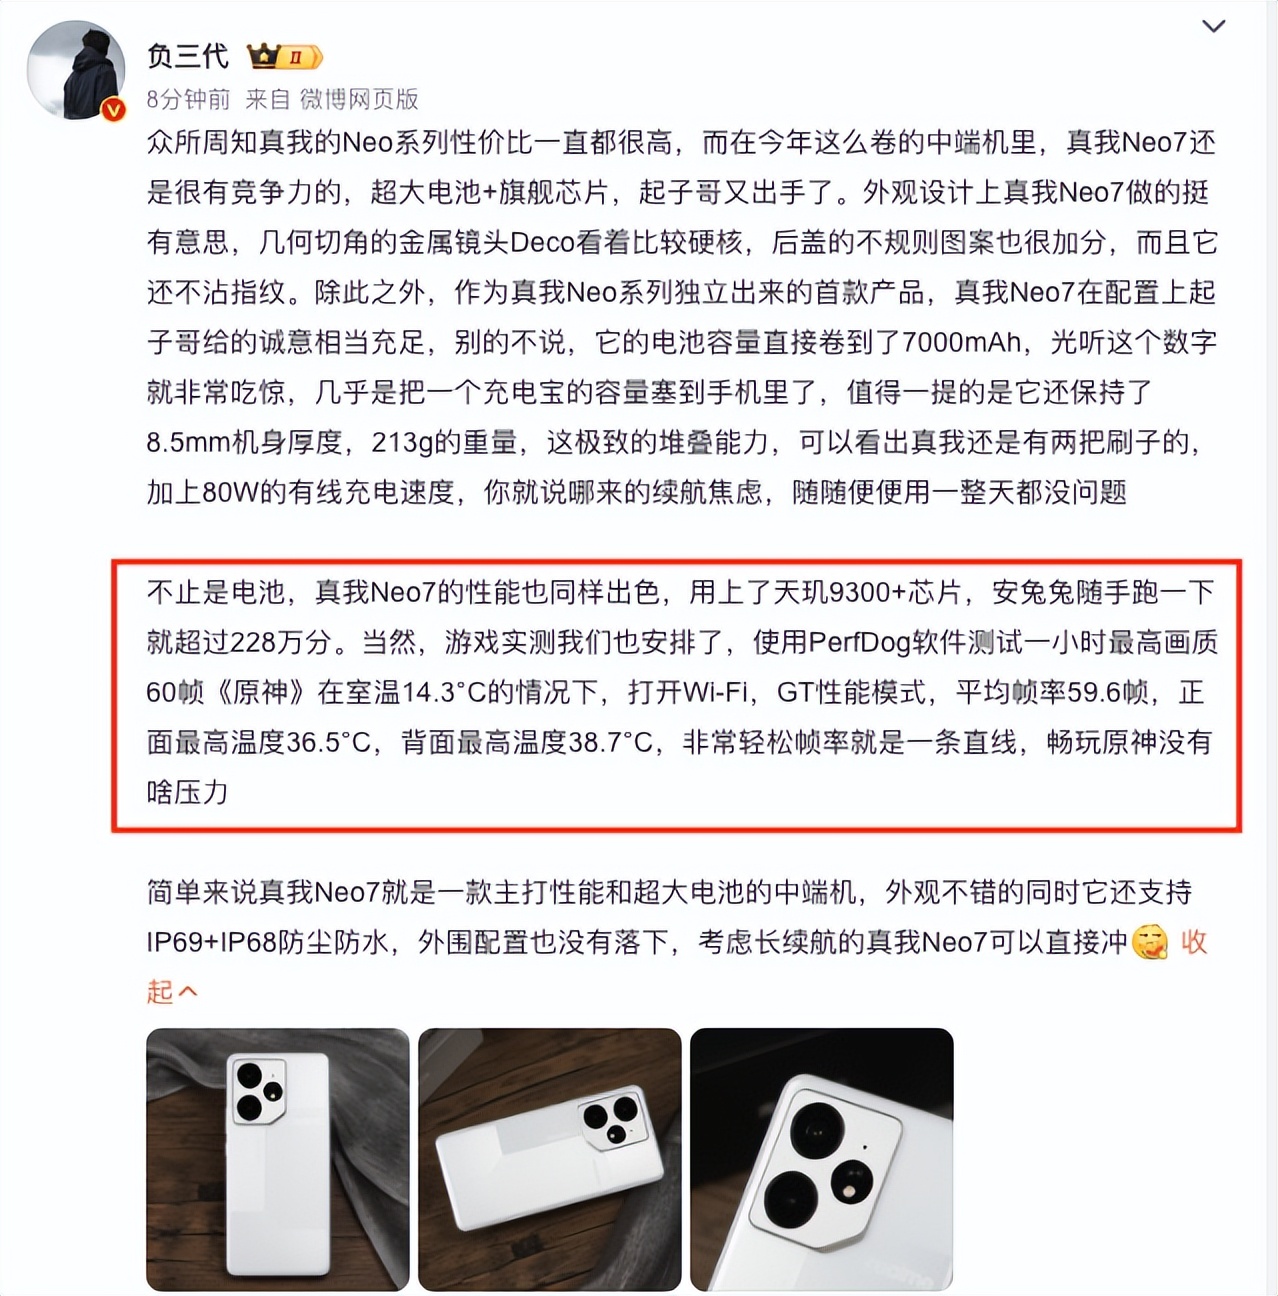The image size is (1278, 1296).
Task: Click the 微博网页版 source link
Action: 359,99
